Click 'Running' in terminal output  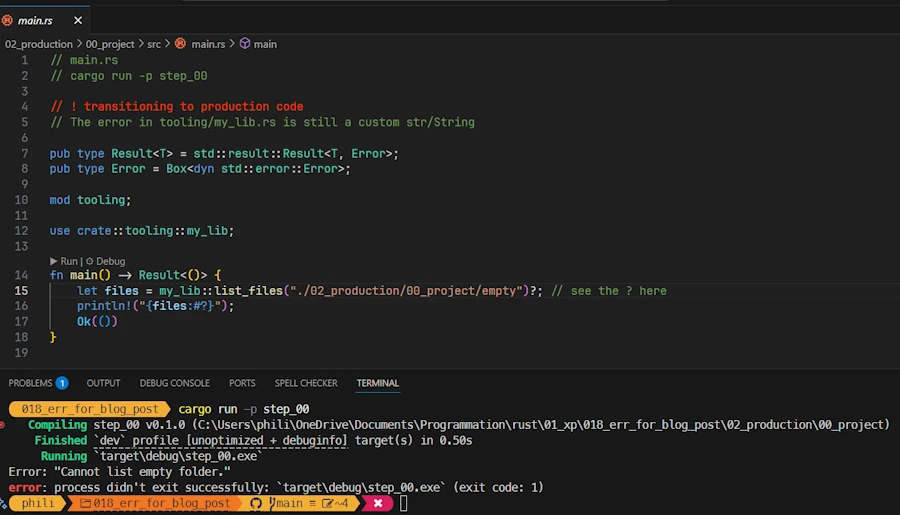(64, 456)
